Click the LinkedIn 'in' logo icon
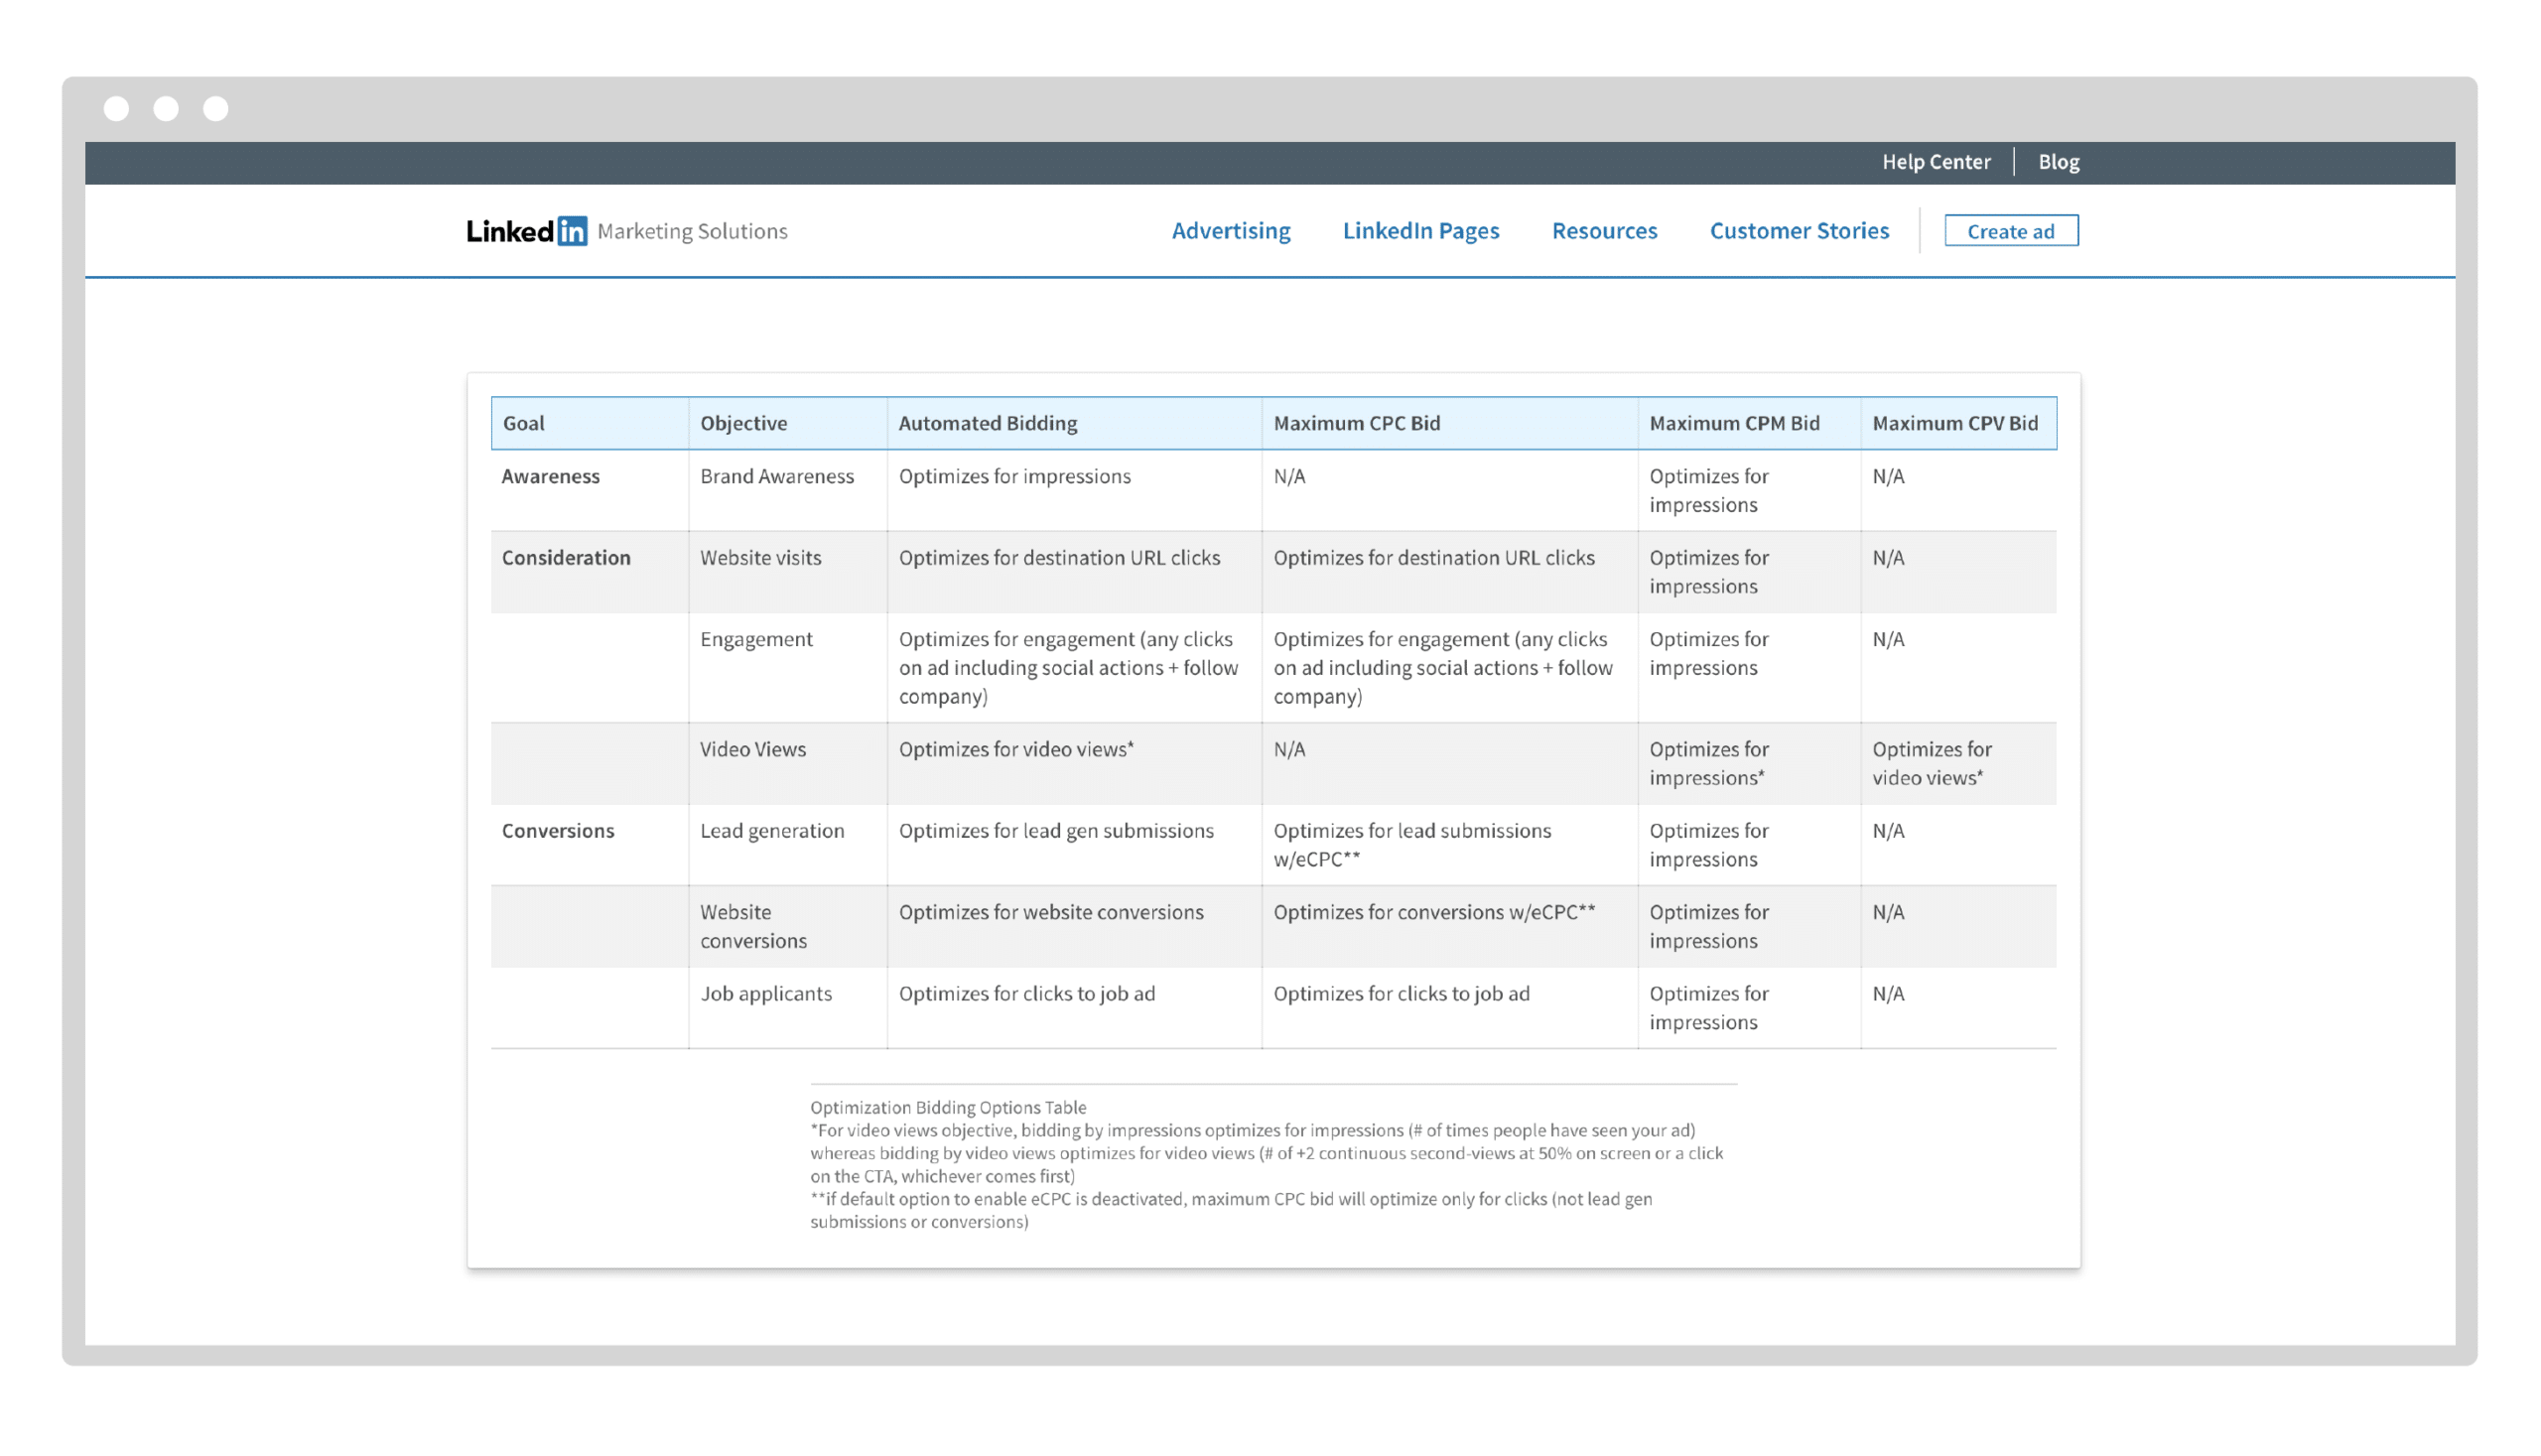The width and height of the screenshot is (2541, 1456). [x=572, y=231]
